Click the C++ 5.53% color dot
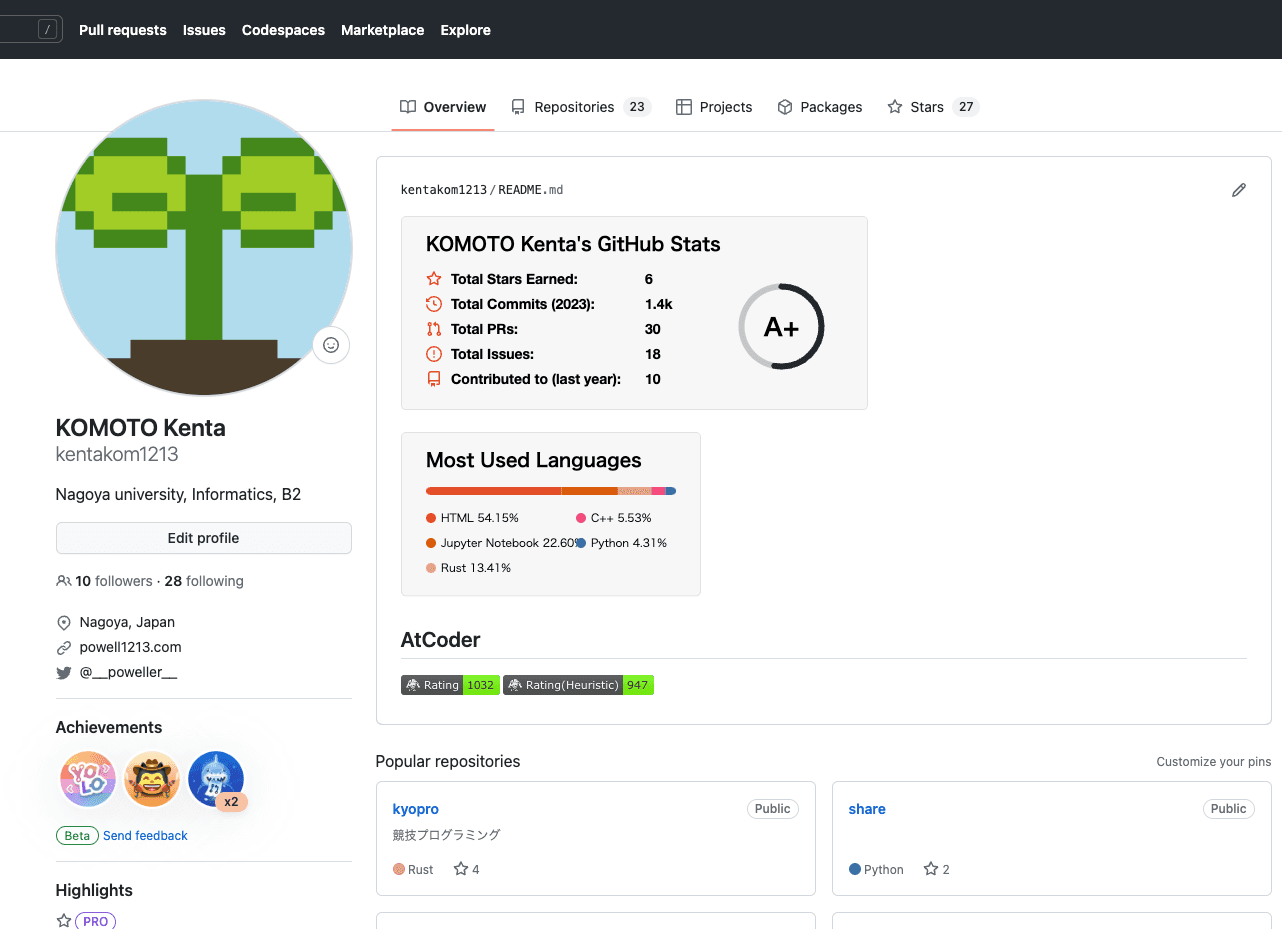 (x=581, y=518)
